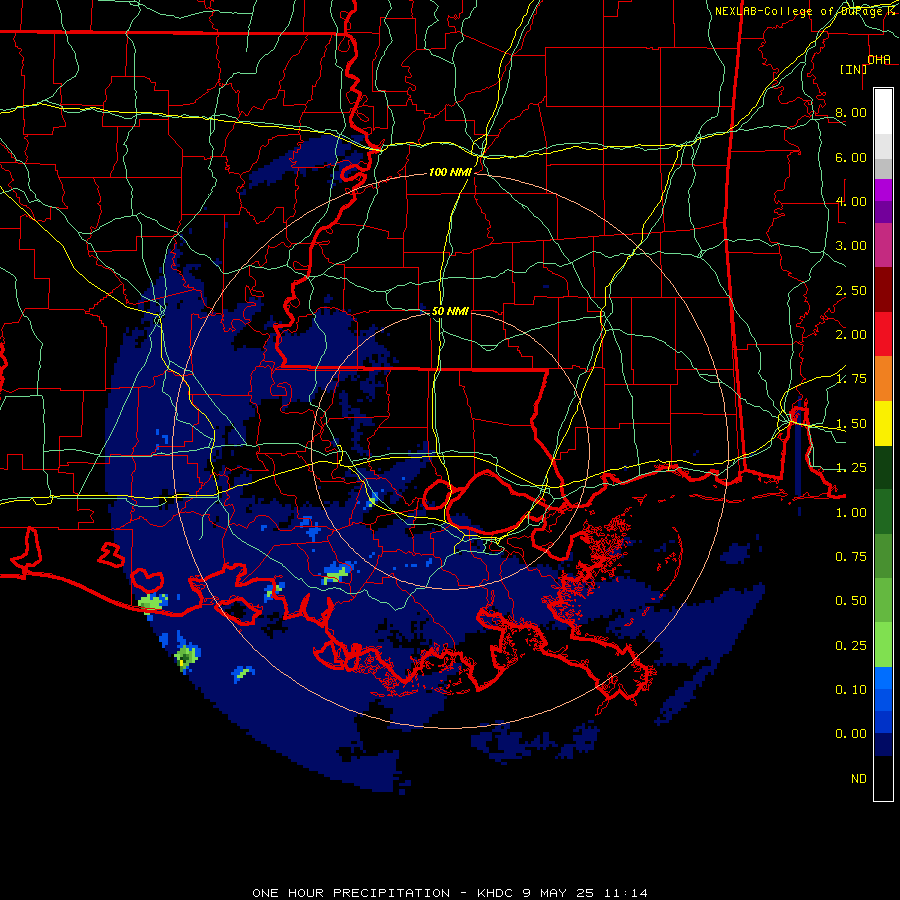Click the 6.00 legend value
The image size is (900, 900).
pyautogui.click(x=851, y=157)
